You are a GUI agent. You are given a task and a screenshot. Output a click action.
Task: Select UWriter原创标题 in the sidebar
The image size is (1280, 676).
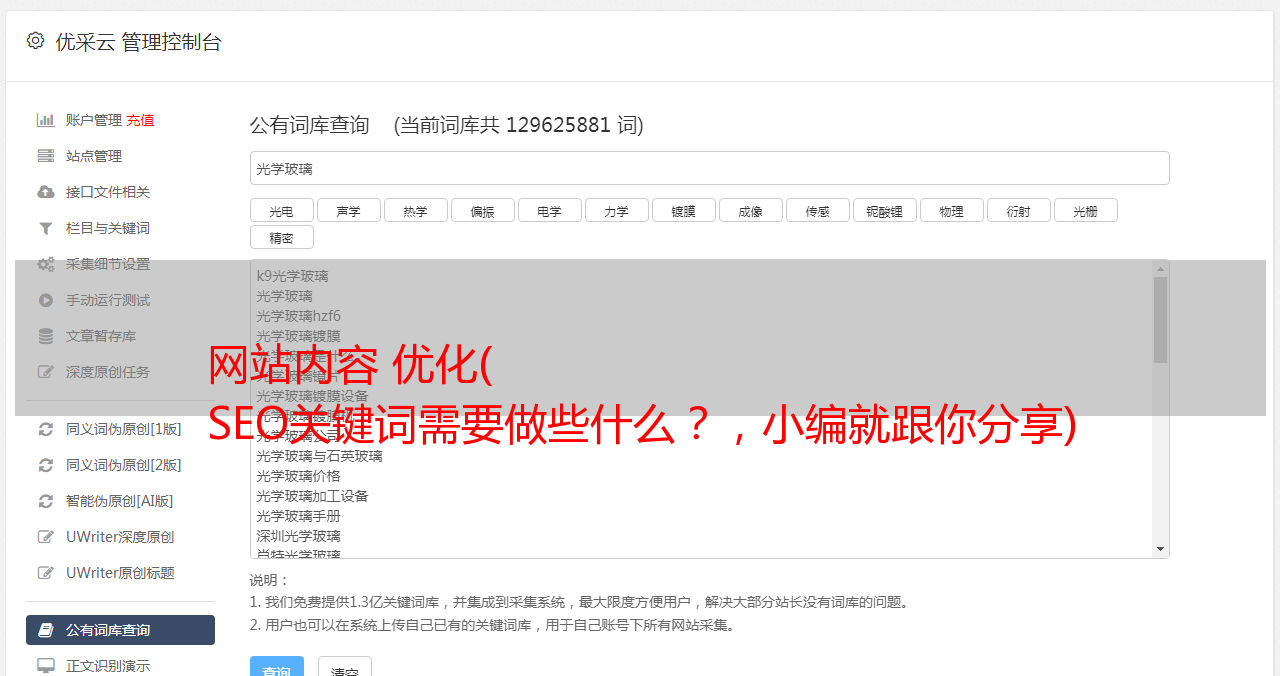click(x=120, y=573)
